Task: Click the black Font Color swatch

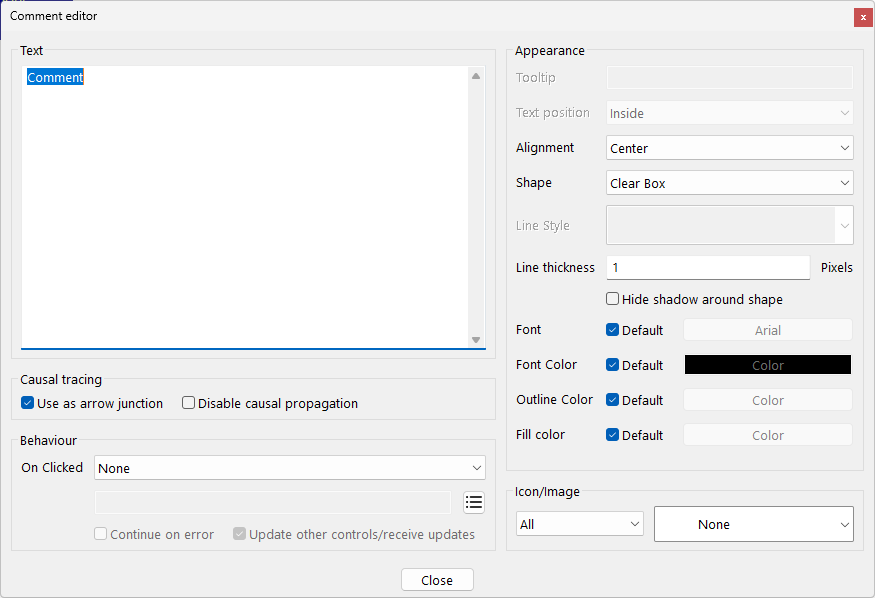Action: click(767, 365)
